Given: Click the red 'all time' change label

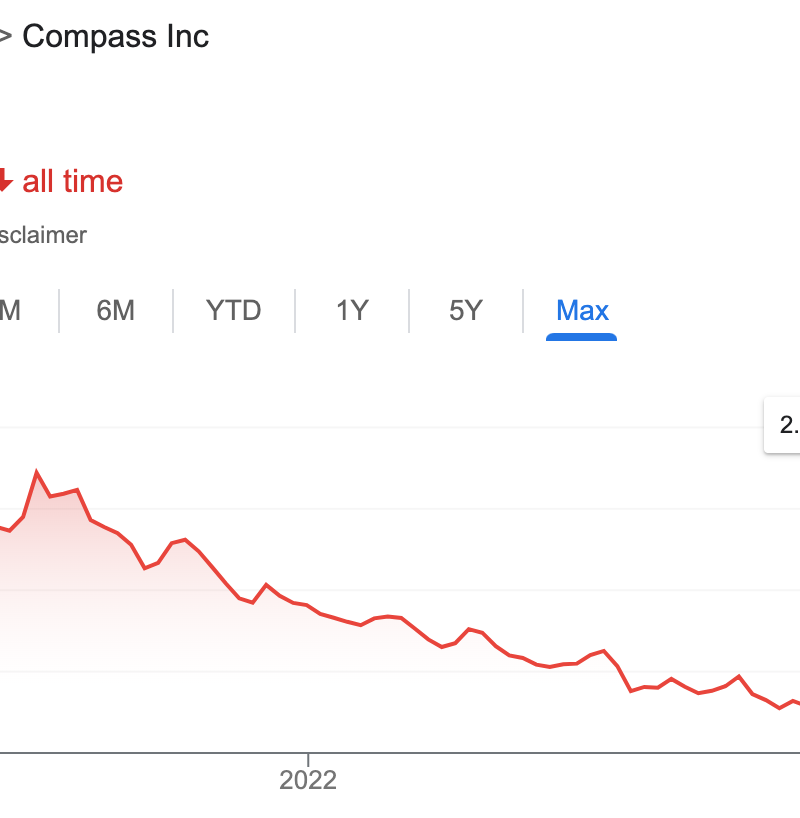Looking at the screenshot, I should 72,181.
